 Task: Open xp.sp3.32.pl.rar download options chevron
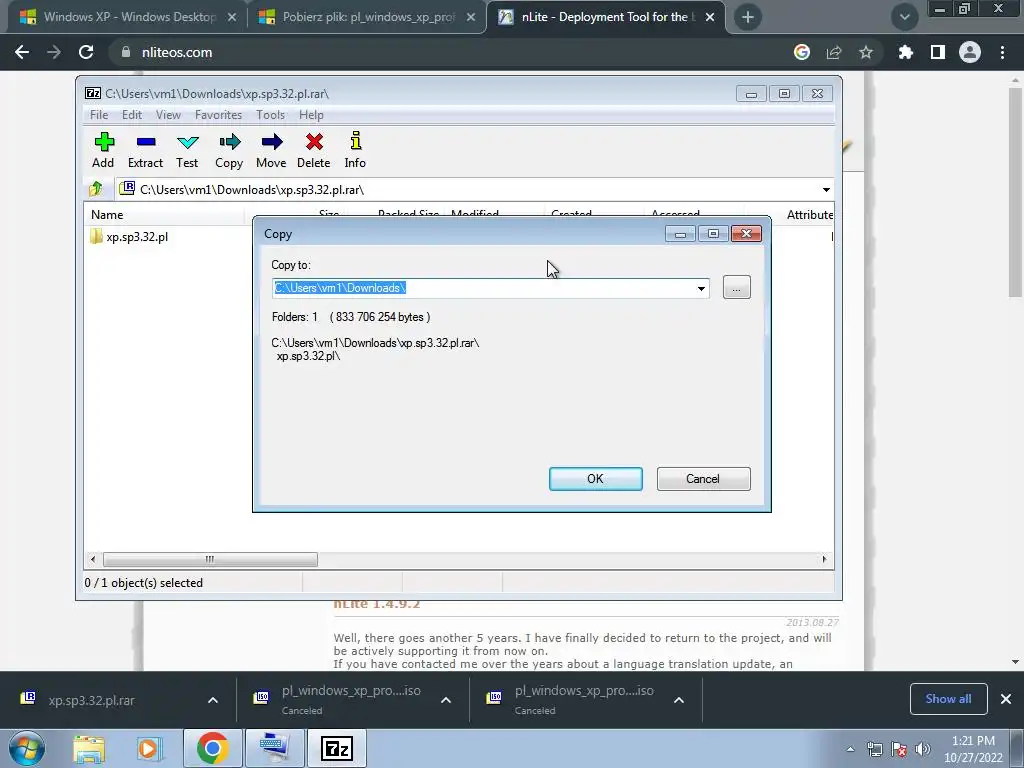click(213, 700)
